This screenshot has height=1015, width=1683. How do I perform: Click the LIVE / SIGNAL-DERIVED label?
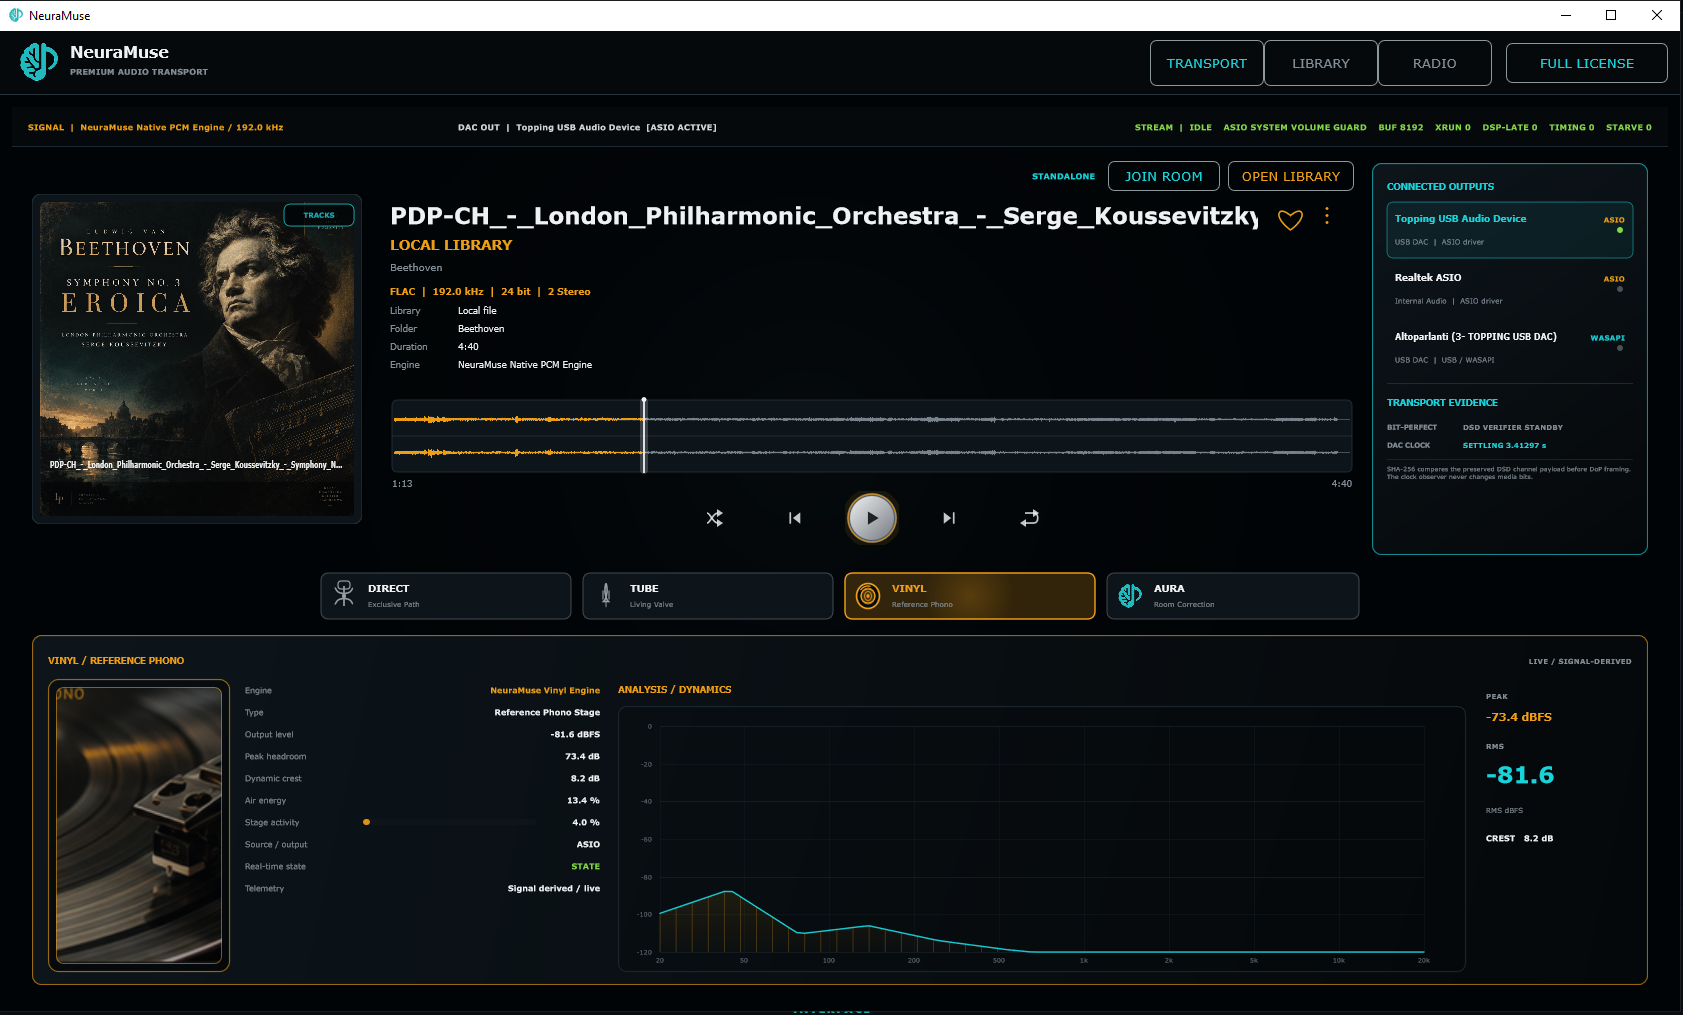1580,662
